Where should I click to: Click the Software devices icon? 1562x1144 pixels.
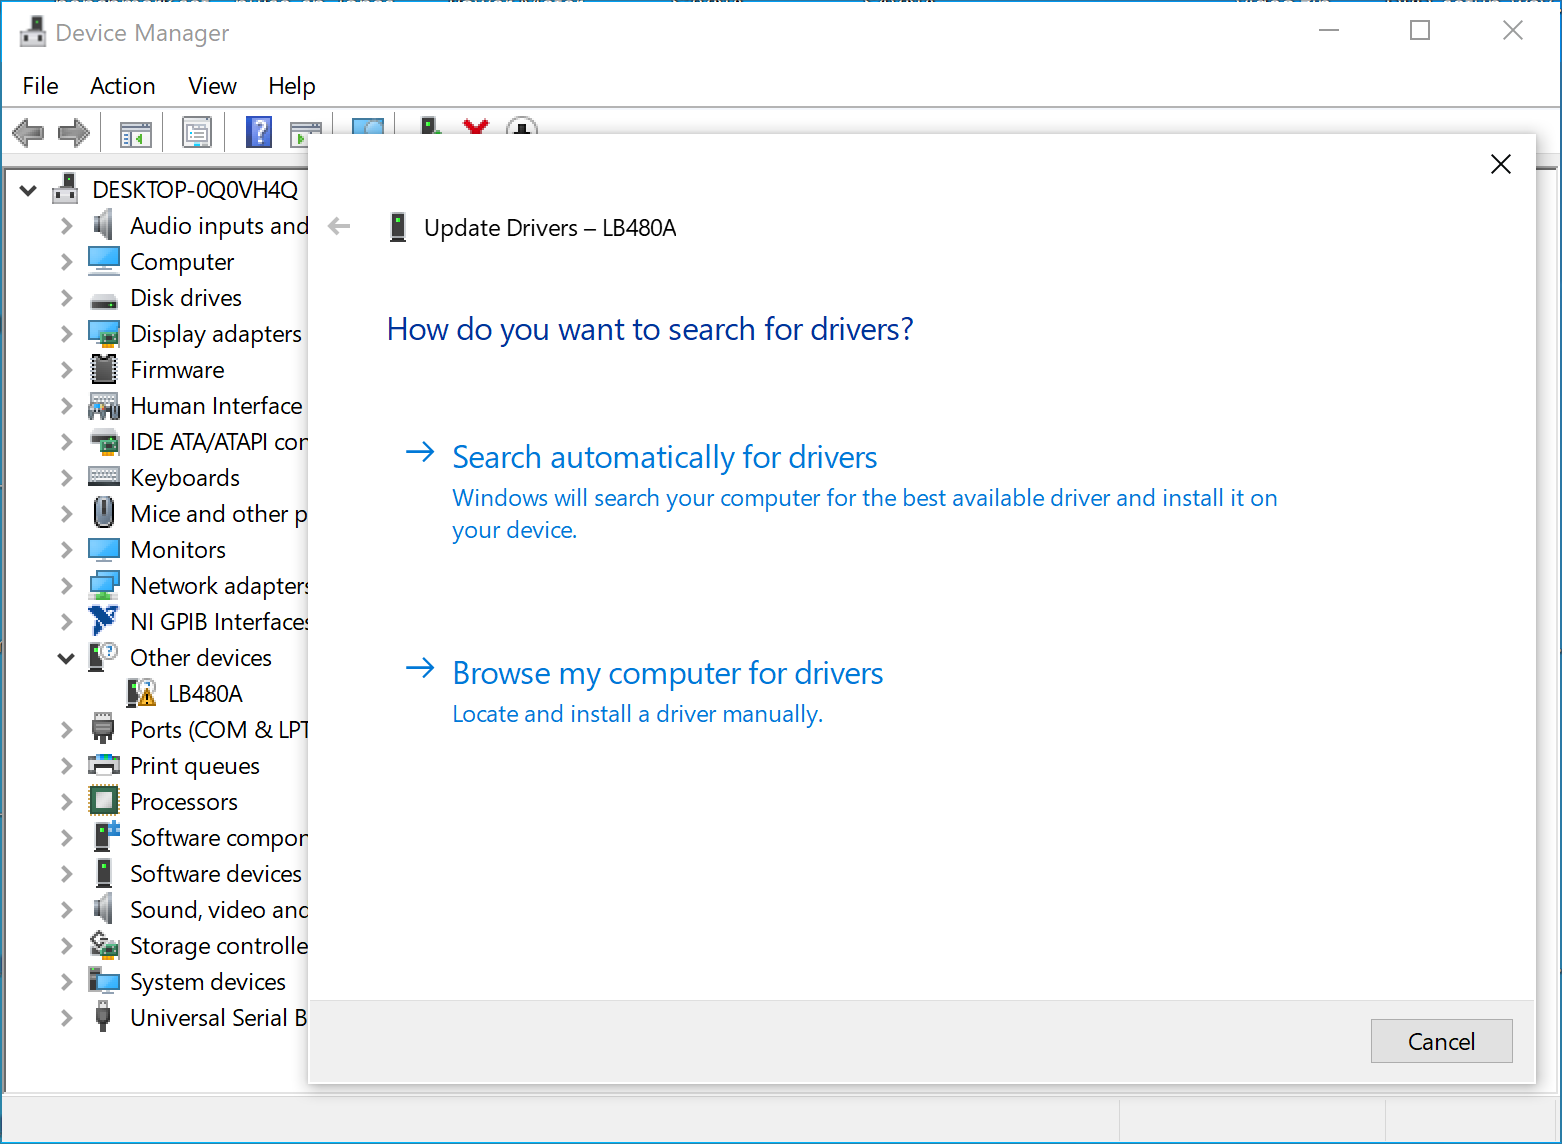104,873
